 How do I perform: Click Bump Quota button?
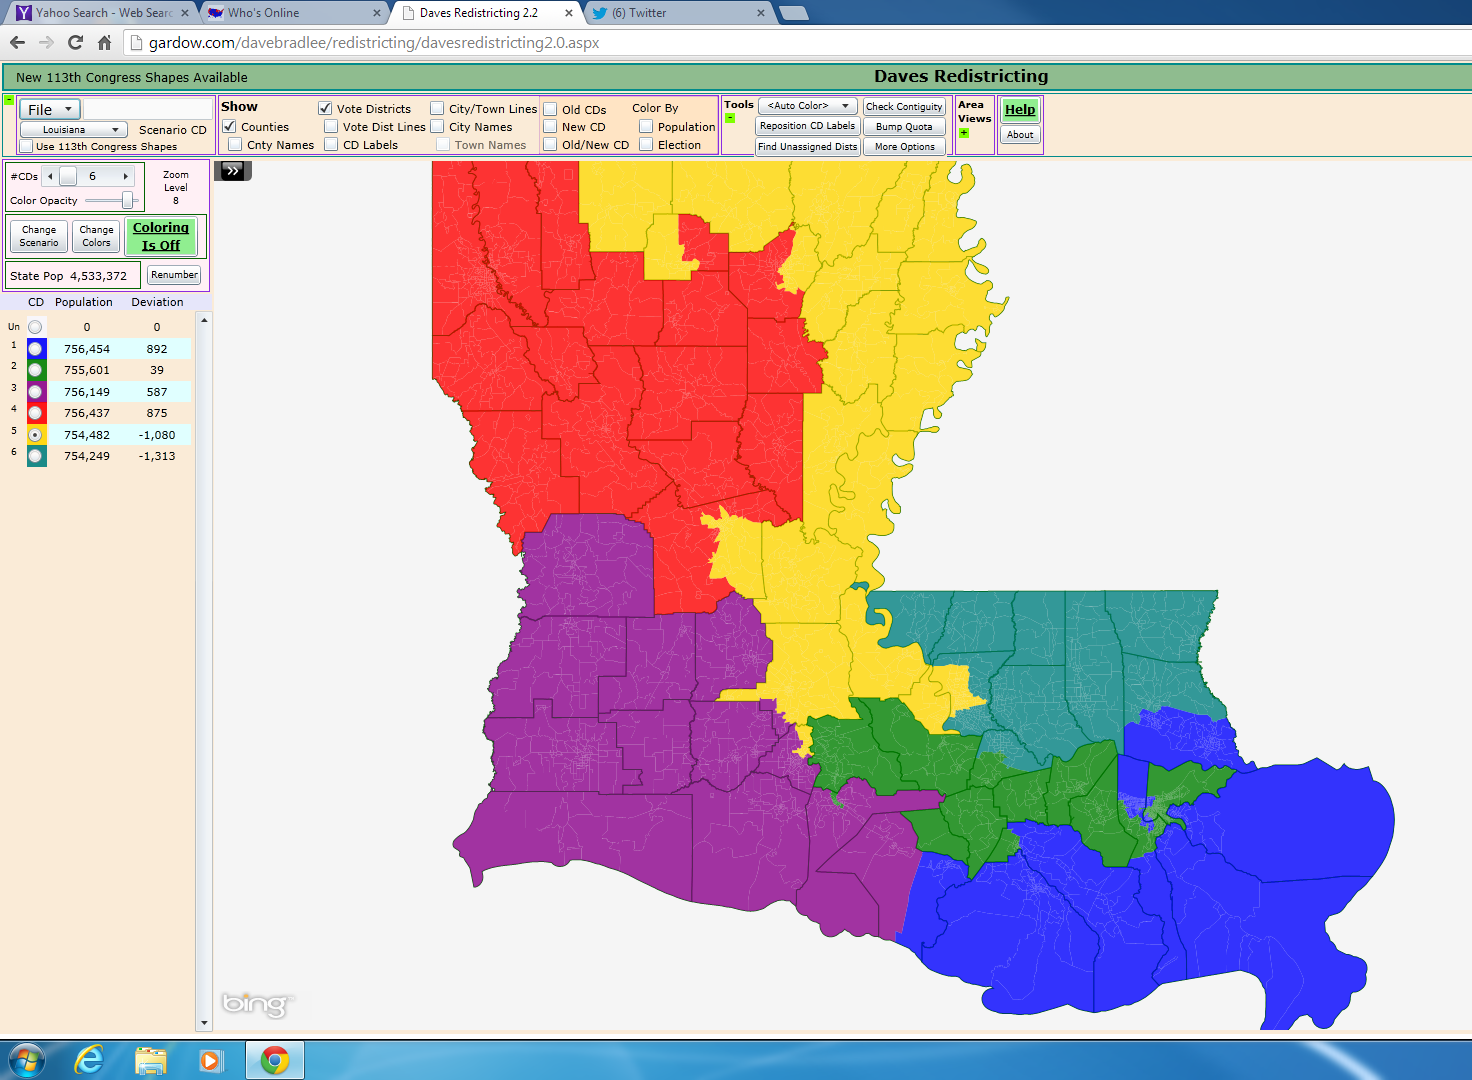(x=904, y=126)
